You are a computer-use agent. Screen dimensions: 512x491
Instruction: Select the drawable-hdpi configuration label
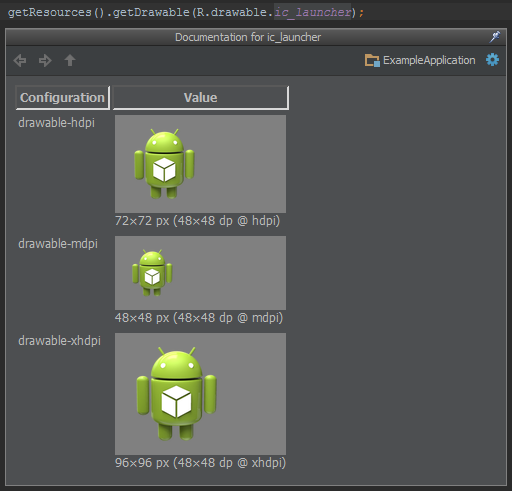57,123
